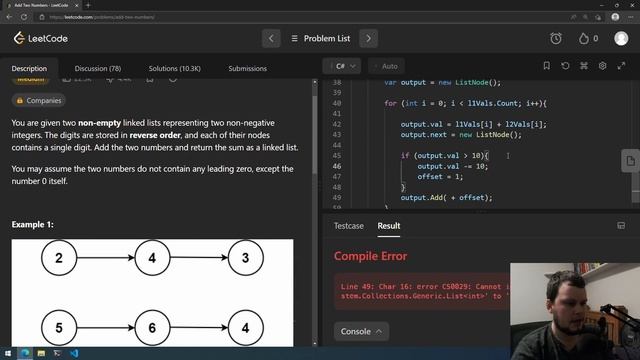The image size is (640, 360).
Task: Click the Companies tag button
Action: [x=39, y=100]
